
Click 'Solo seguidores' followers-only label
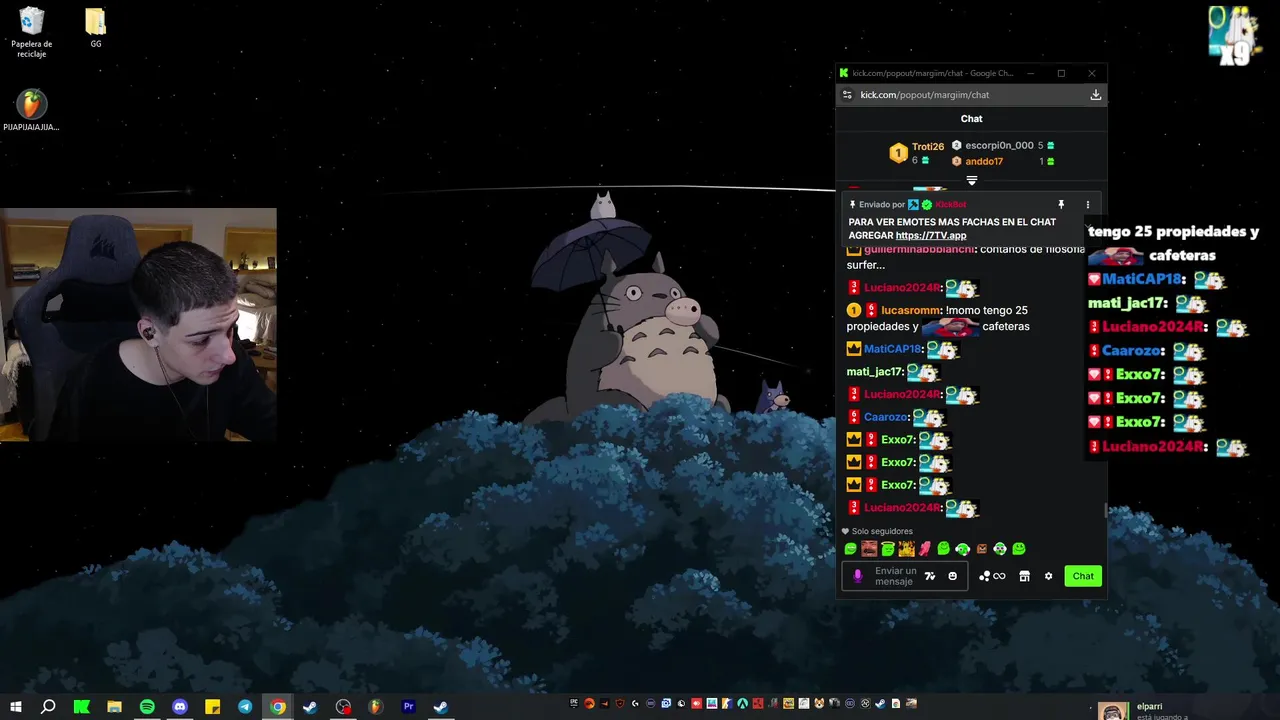coord(882,531)
